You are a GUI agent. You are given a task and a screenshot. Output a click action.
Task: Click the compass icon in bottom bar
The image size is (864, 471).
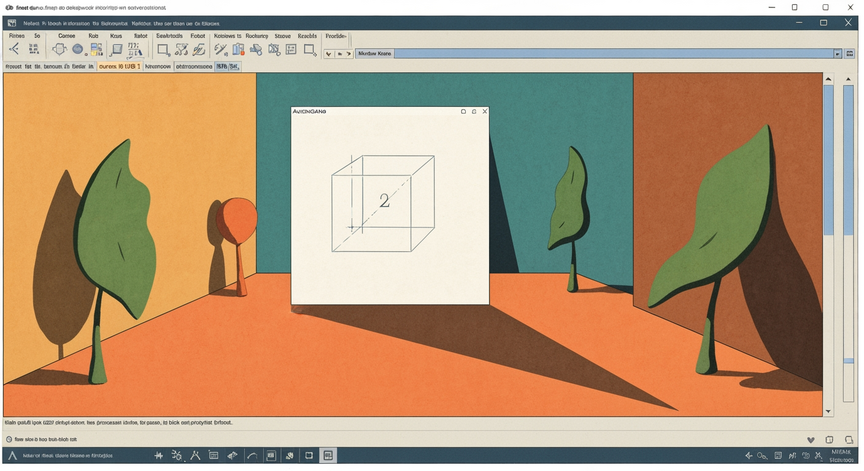point(195,456)
